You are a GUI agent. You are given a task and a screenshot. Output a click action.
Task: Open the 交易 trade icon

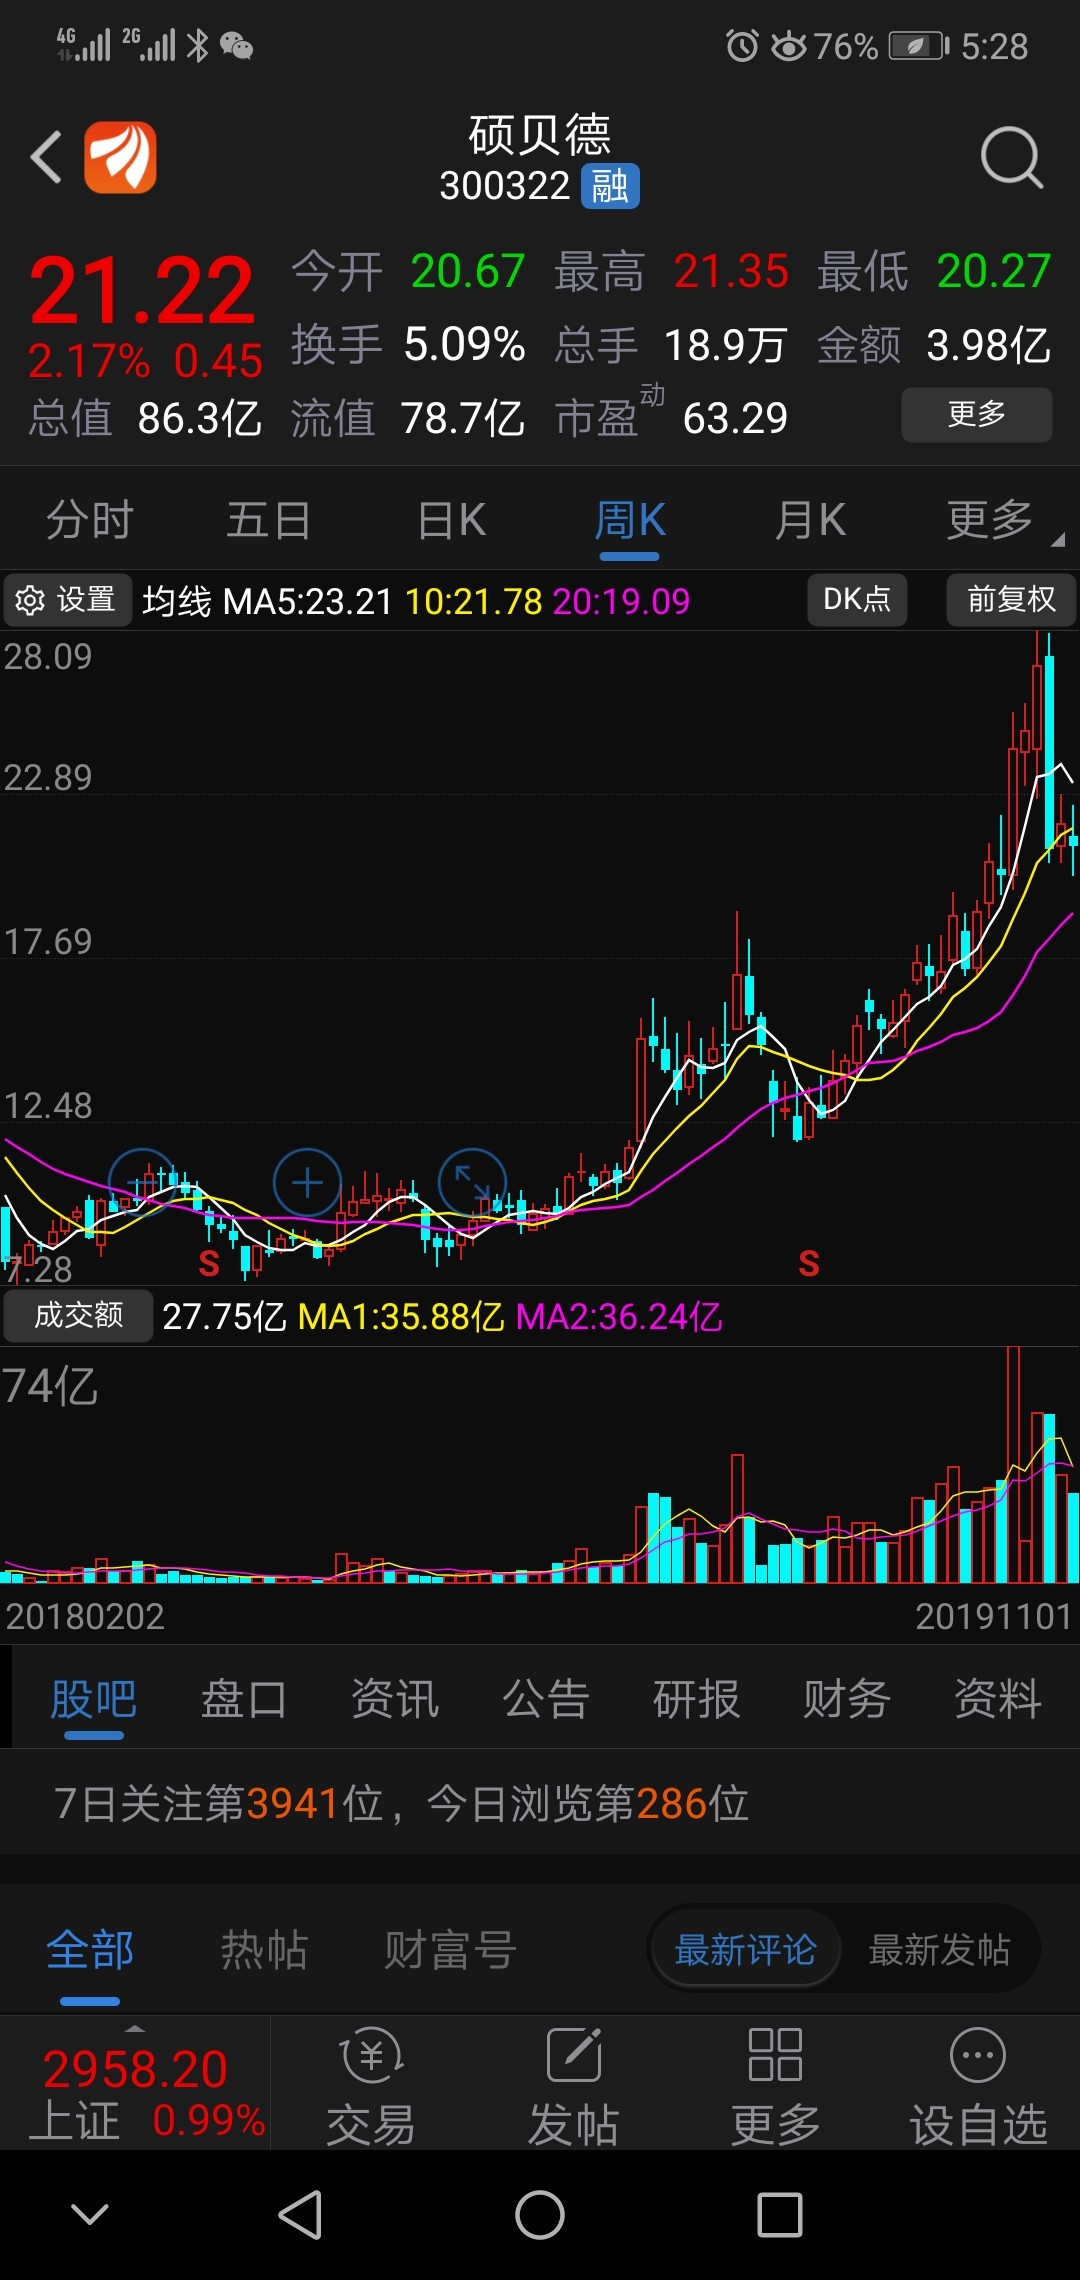tap(372, 2087)
